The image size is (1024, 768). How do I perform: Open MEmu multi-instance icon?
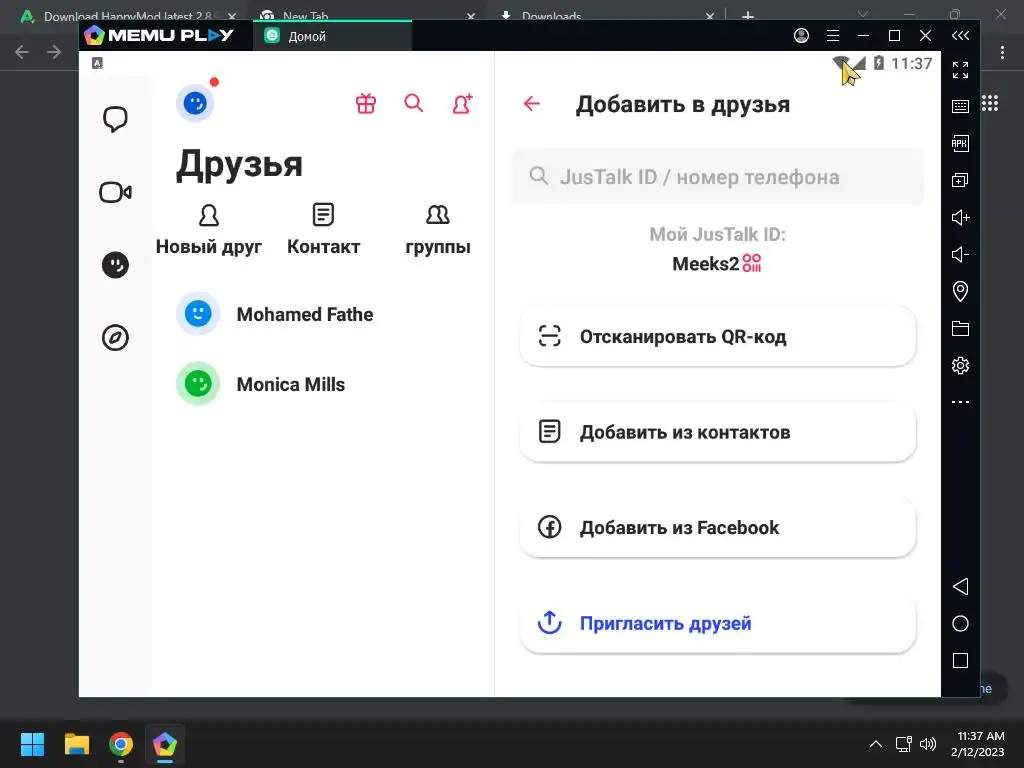[x=960, y=180]
